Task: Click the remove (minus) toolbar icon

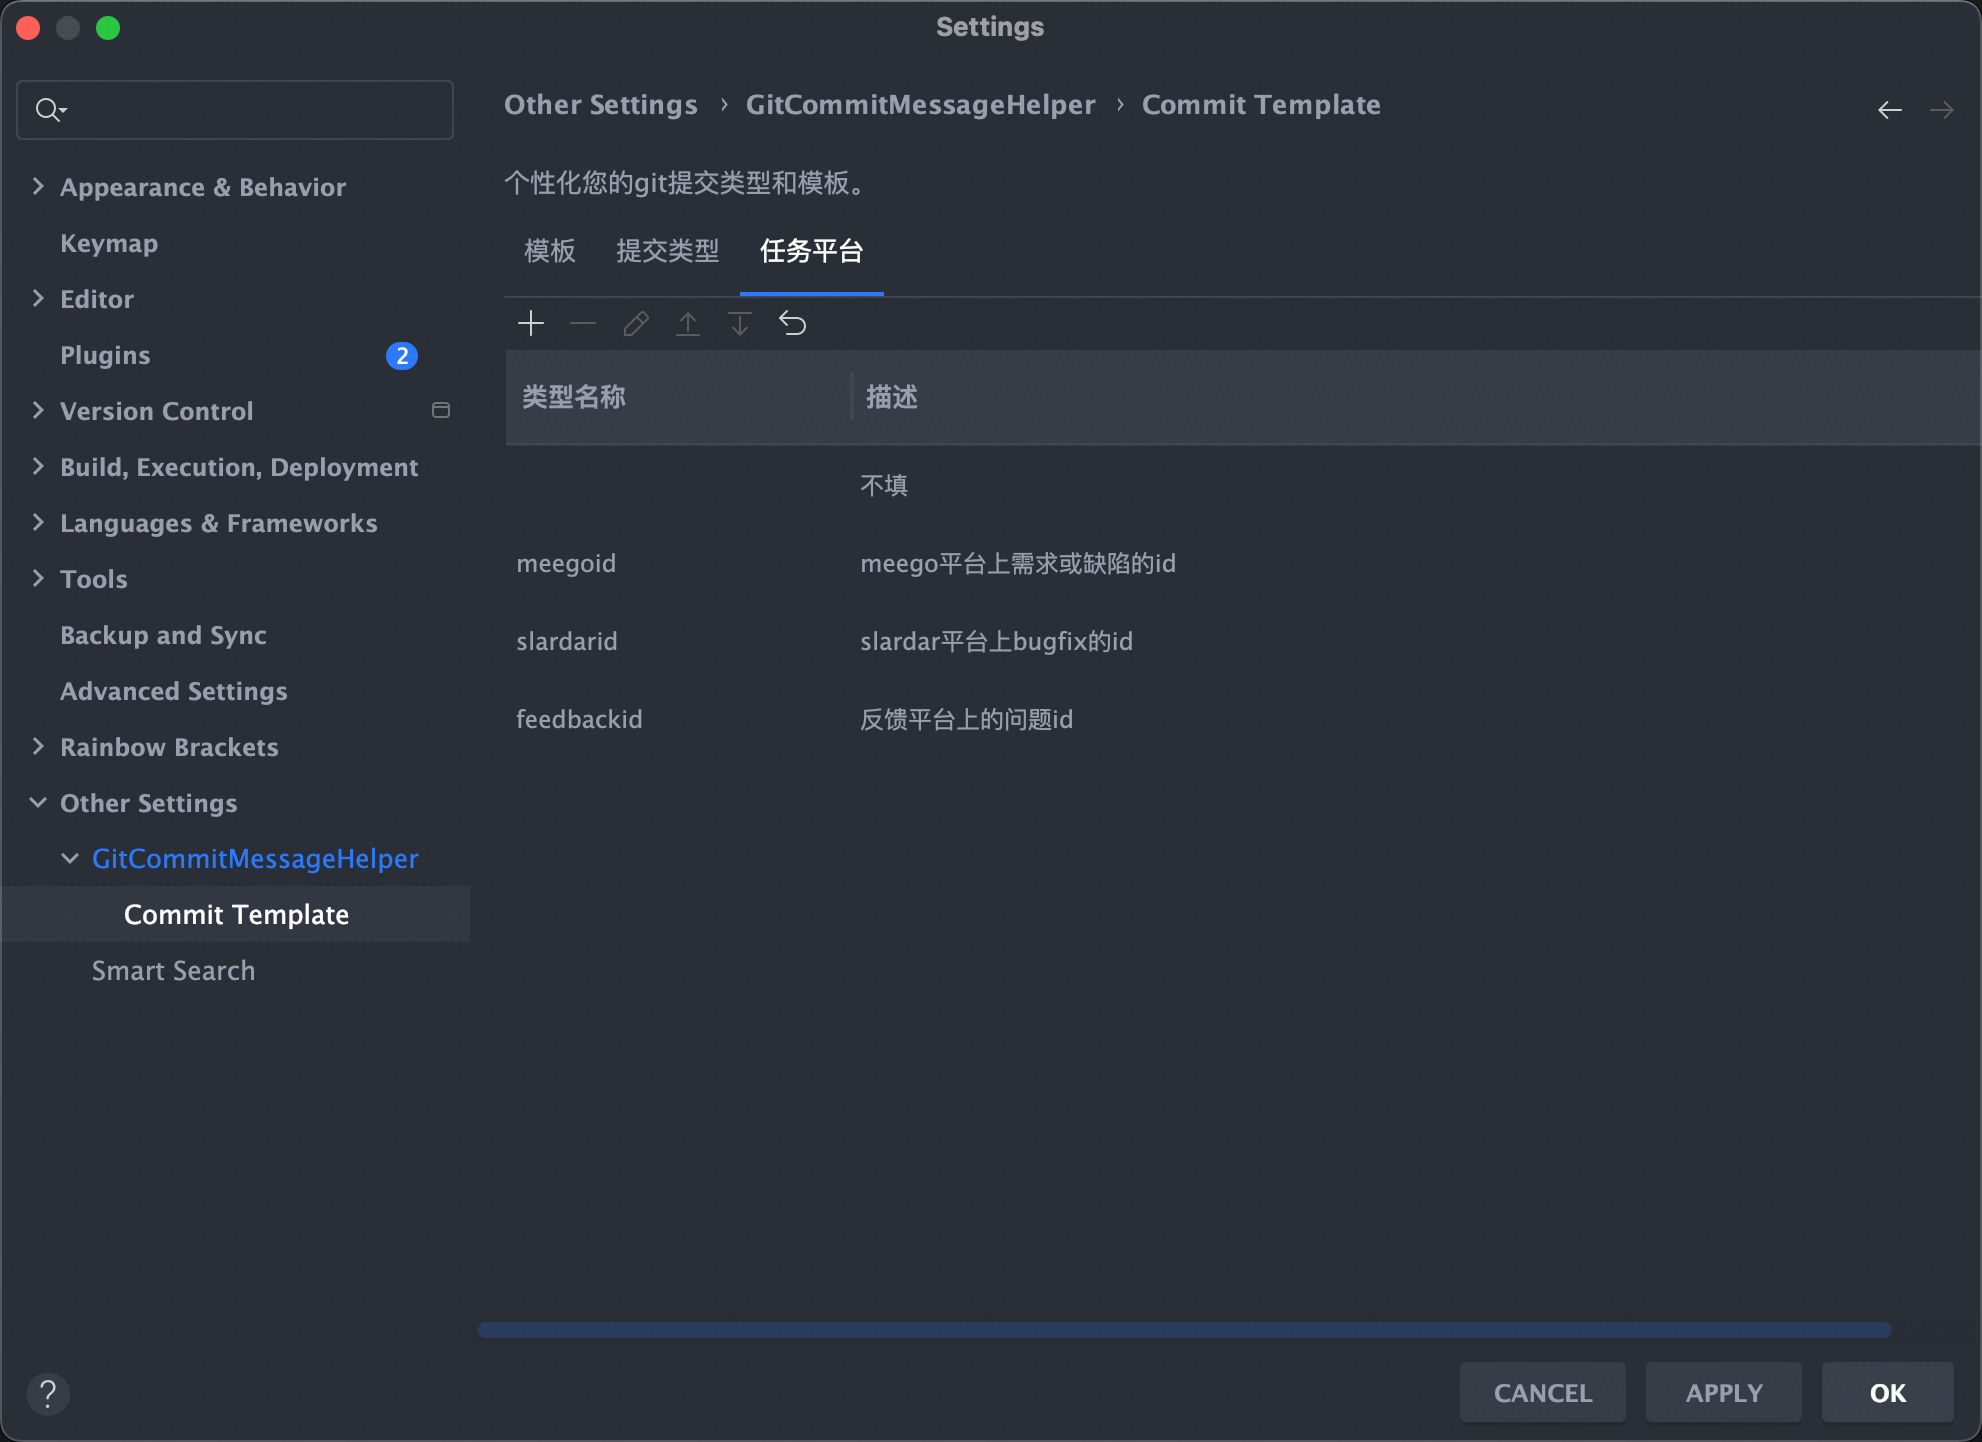Action: [x=583, y=324]
